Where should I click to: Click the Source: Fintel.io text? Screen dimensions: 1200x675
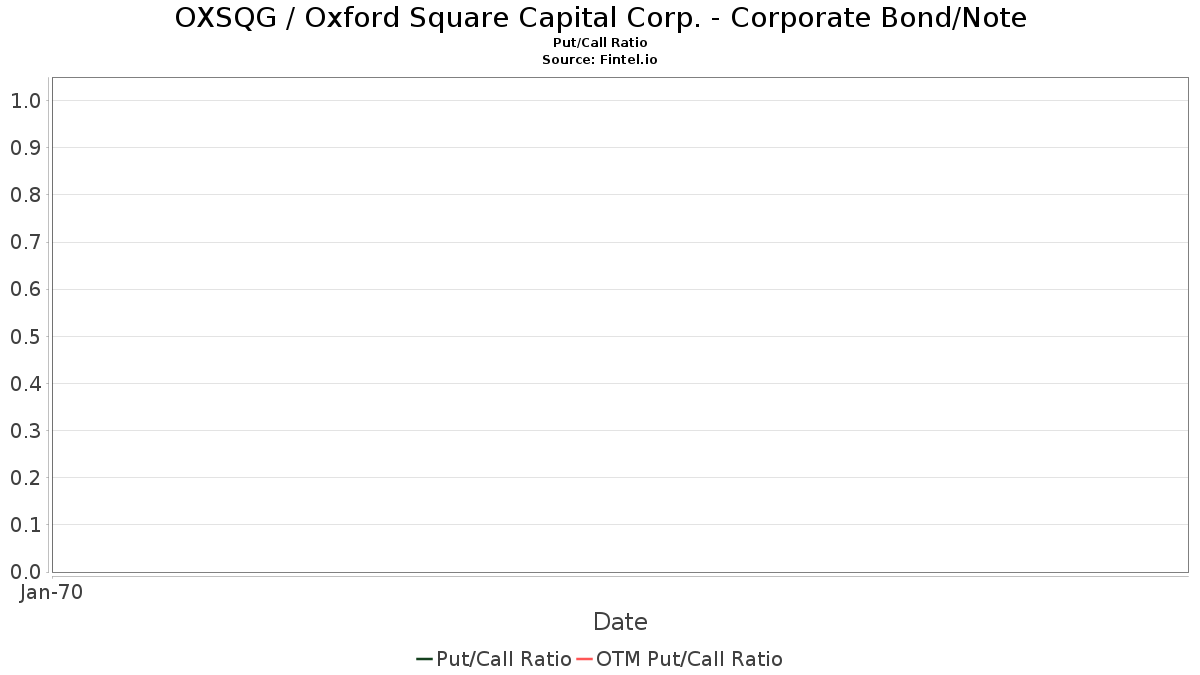(x=600, y=60)
